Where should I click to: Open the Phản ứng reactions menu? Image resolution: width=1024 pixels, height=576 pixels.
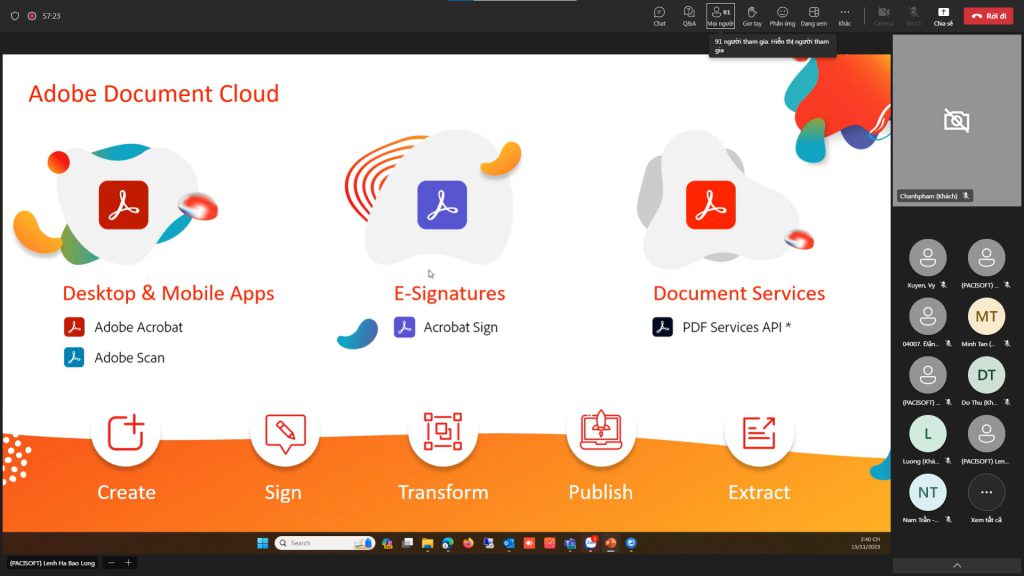pos(782,16)
